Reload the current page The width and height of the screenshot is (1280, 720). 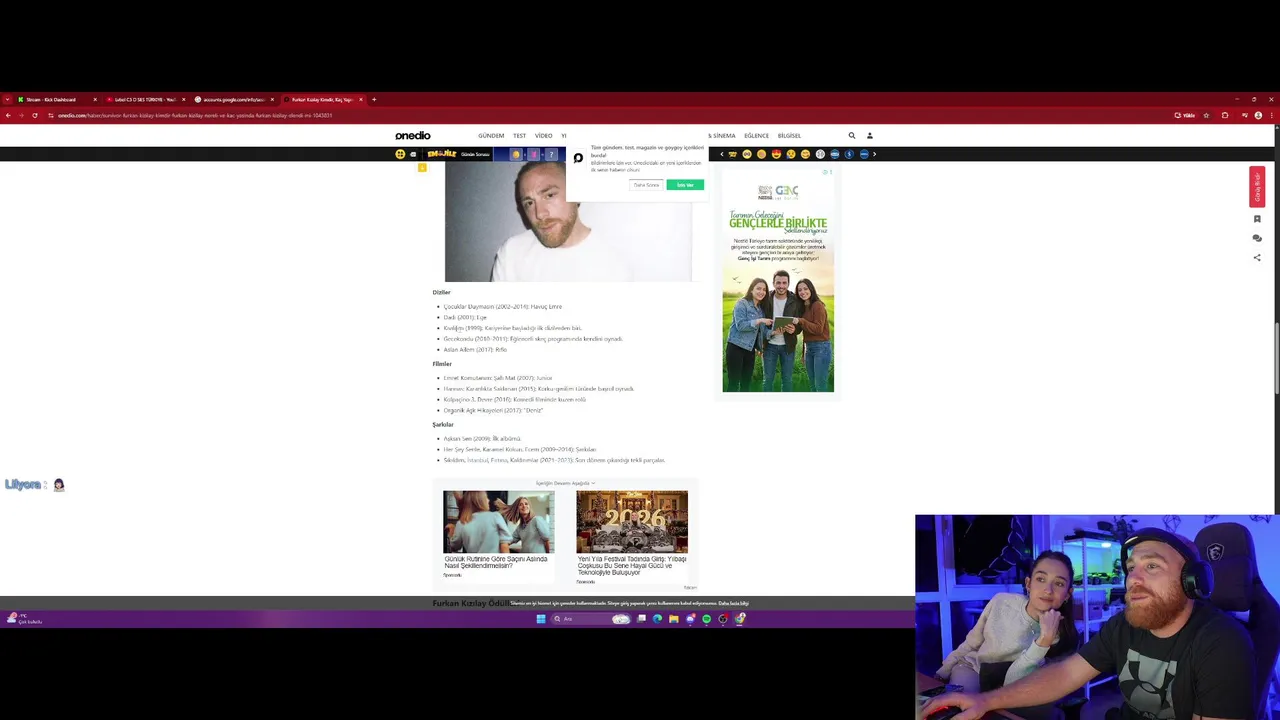pos(34,115)
